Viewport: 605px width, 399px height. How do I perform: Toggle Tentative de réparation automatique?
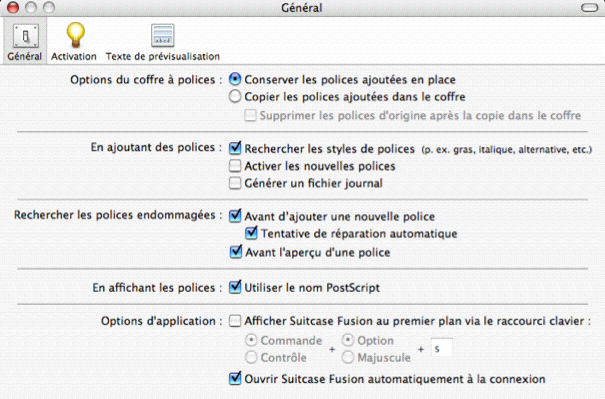251,233
